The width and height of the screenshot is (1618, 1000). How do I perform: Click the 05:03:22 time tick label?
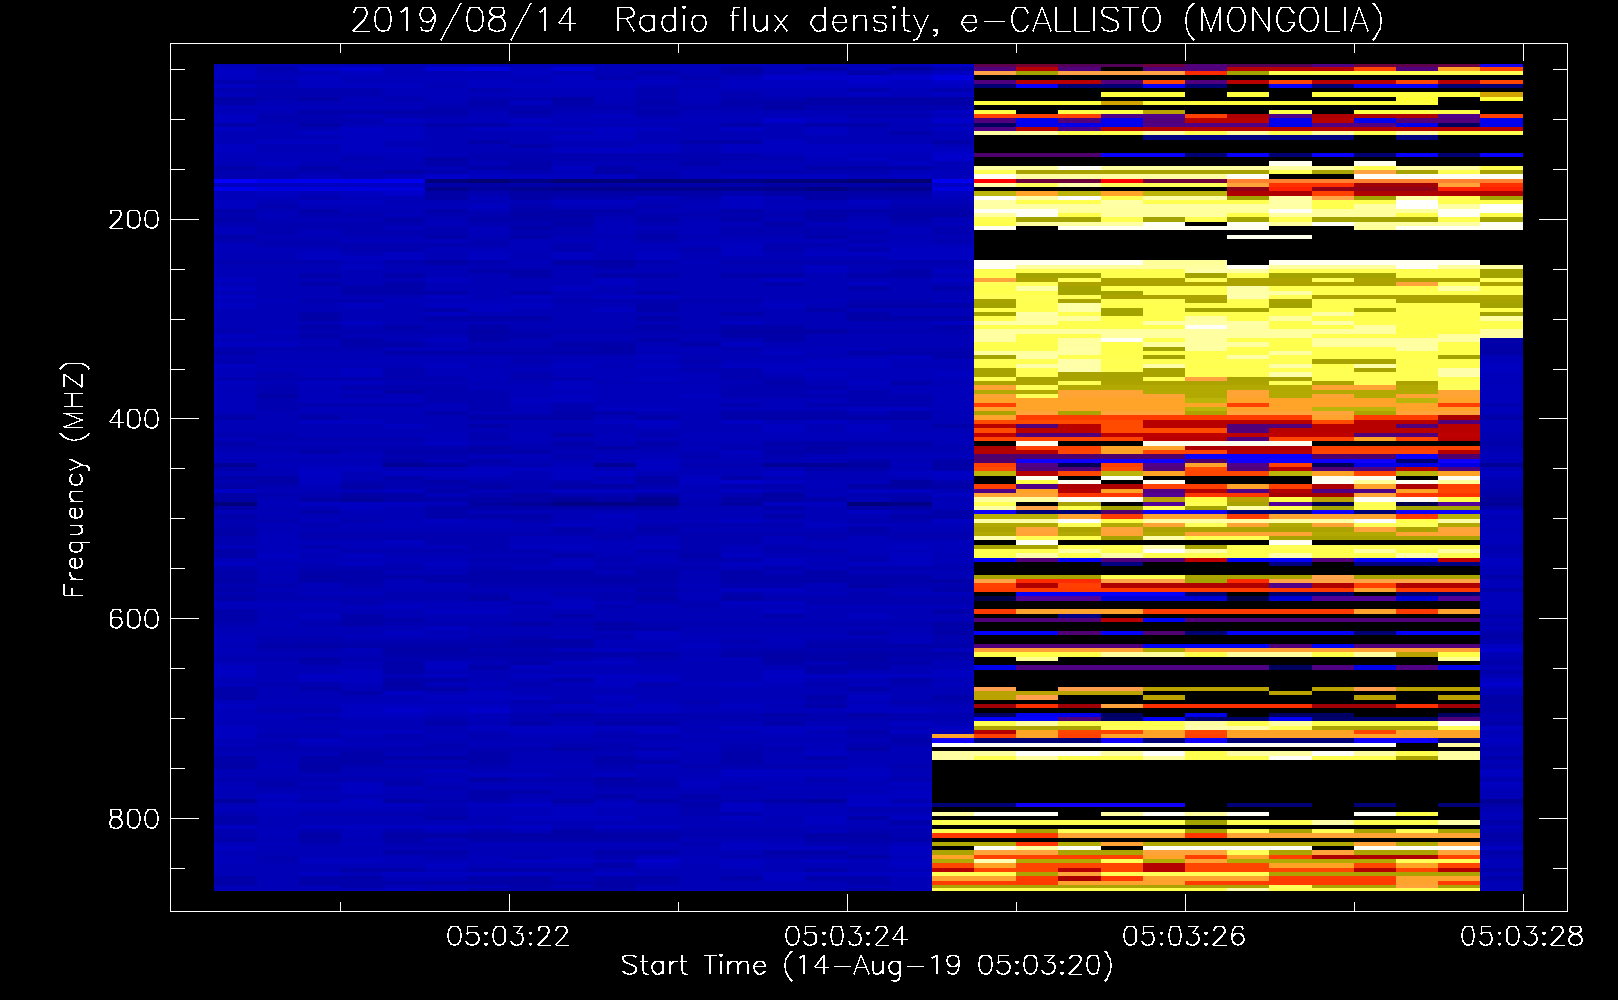[508, 936]
